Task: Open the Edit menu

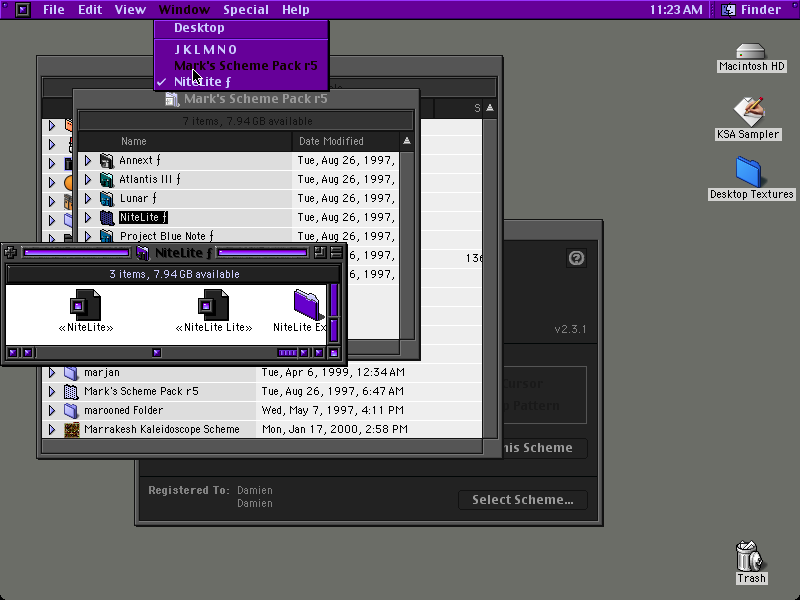Action: [90, 10]
